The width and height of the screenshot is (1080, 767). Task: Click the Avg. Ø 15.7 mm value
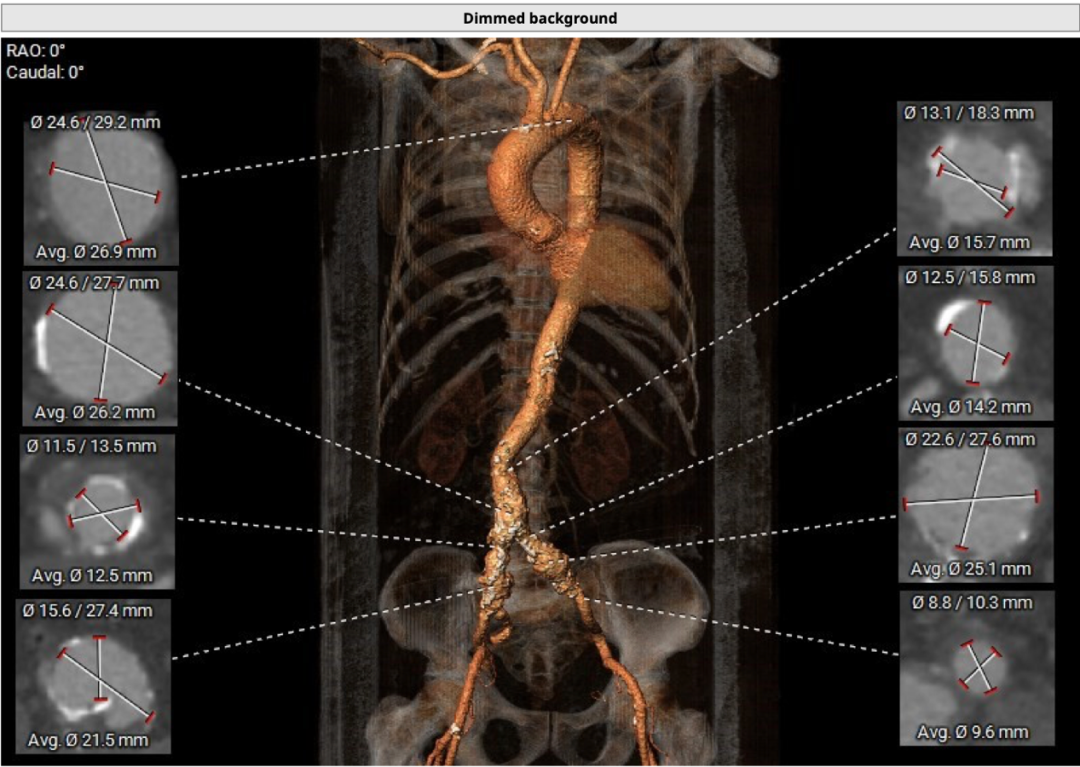[970, 242]
